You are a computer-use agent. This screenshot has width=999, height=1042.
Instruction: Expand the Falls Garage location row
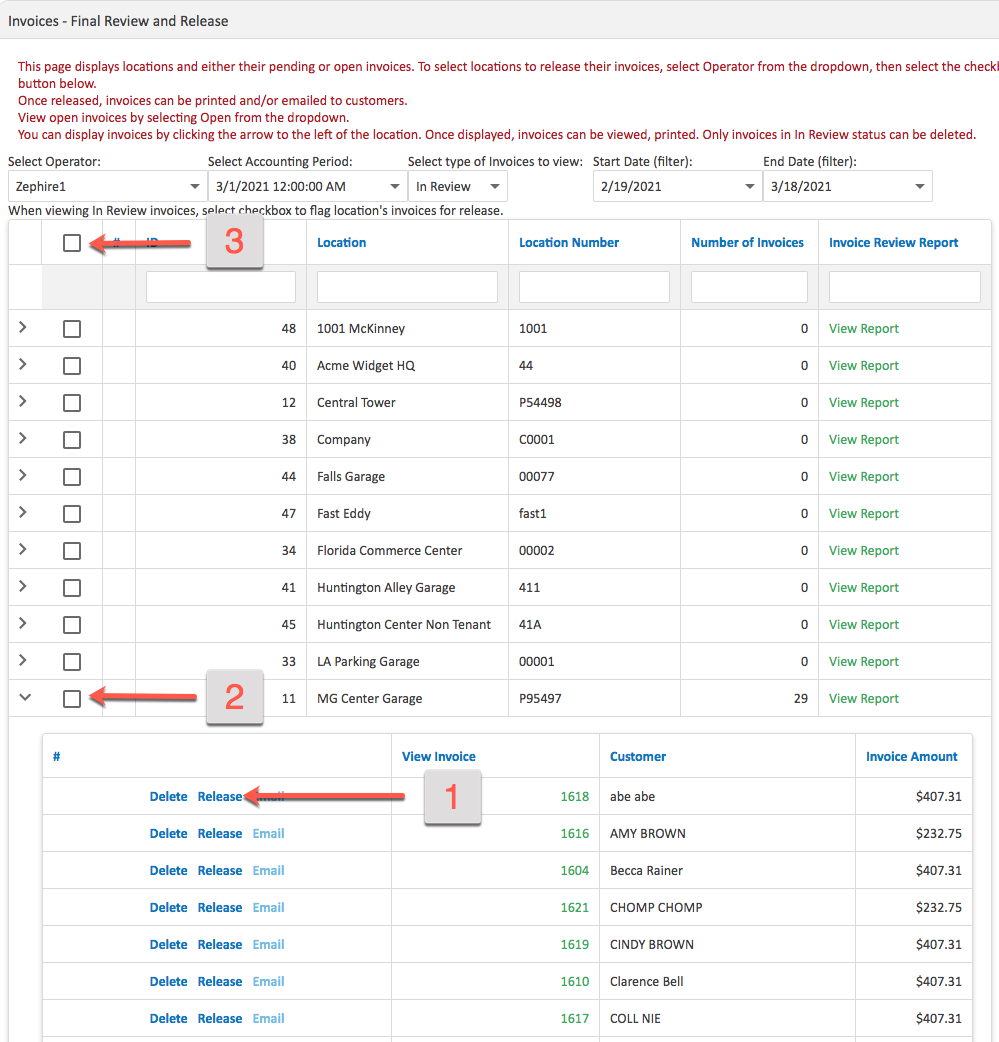[x=24, y=476]
